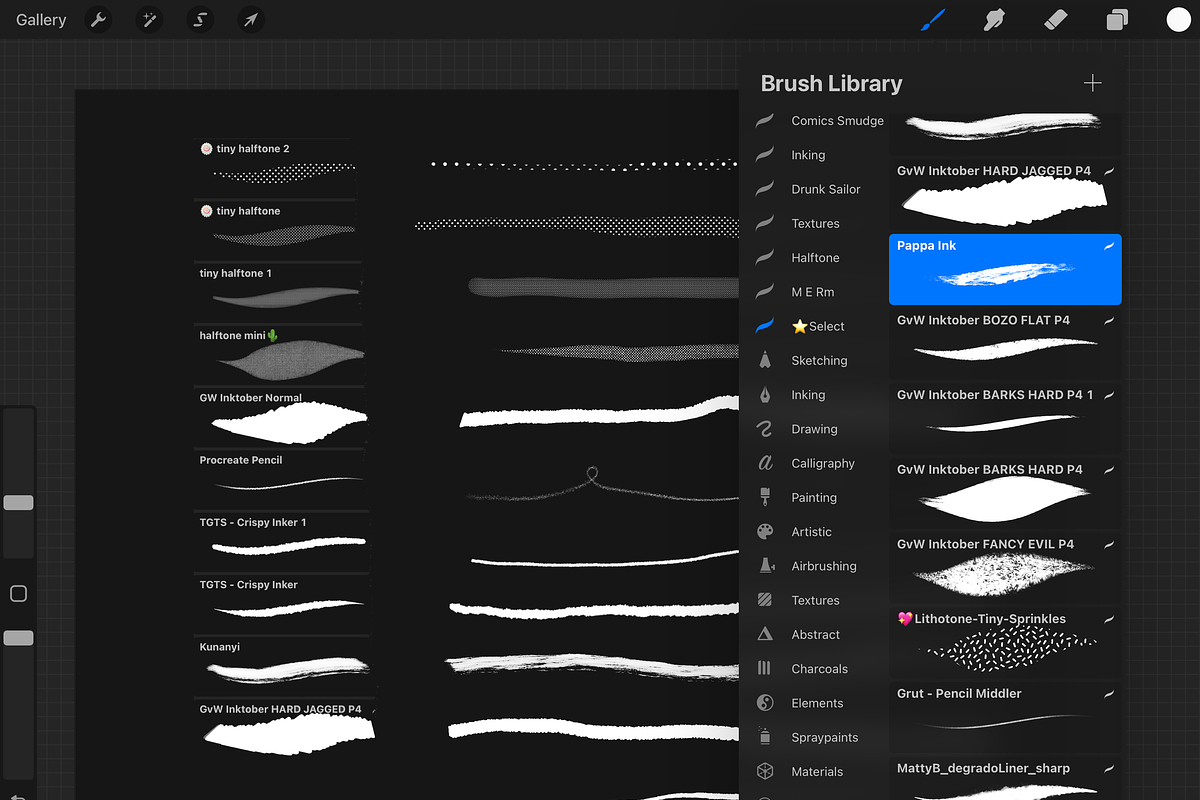The height and width of the screenshot is (800, 1200).
Task: Click the tiny halftone 1 canvas label
Action: (x=236, y=273)
